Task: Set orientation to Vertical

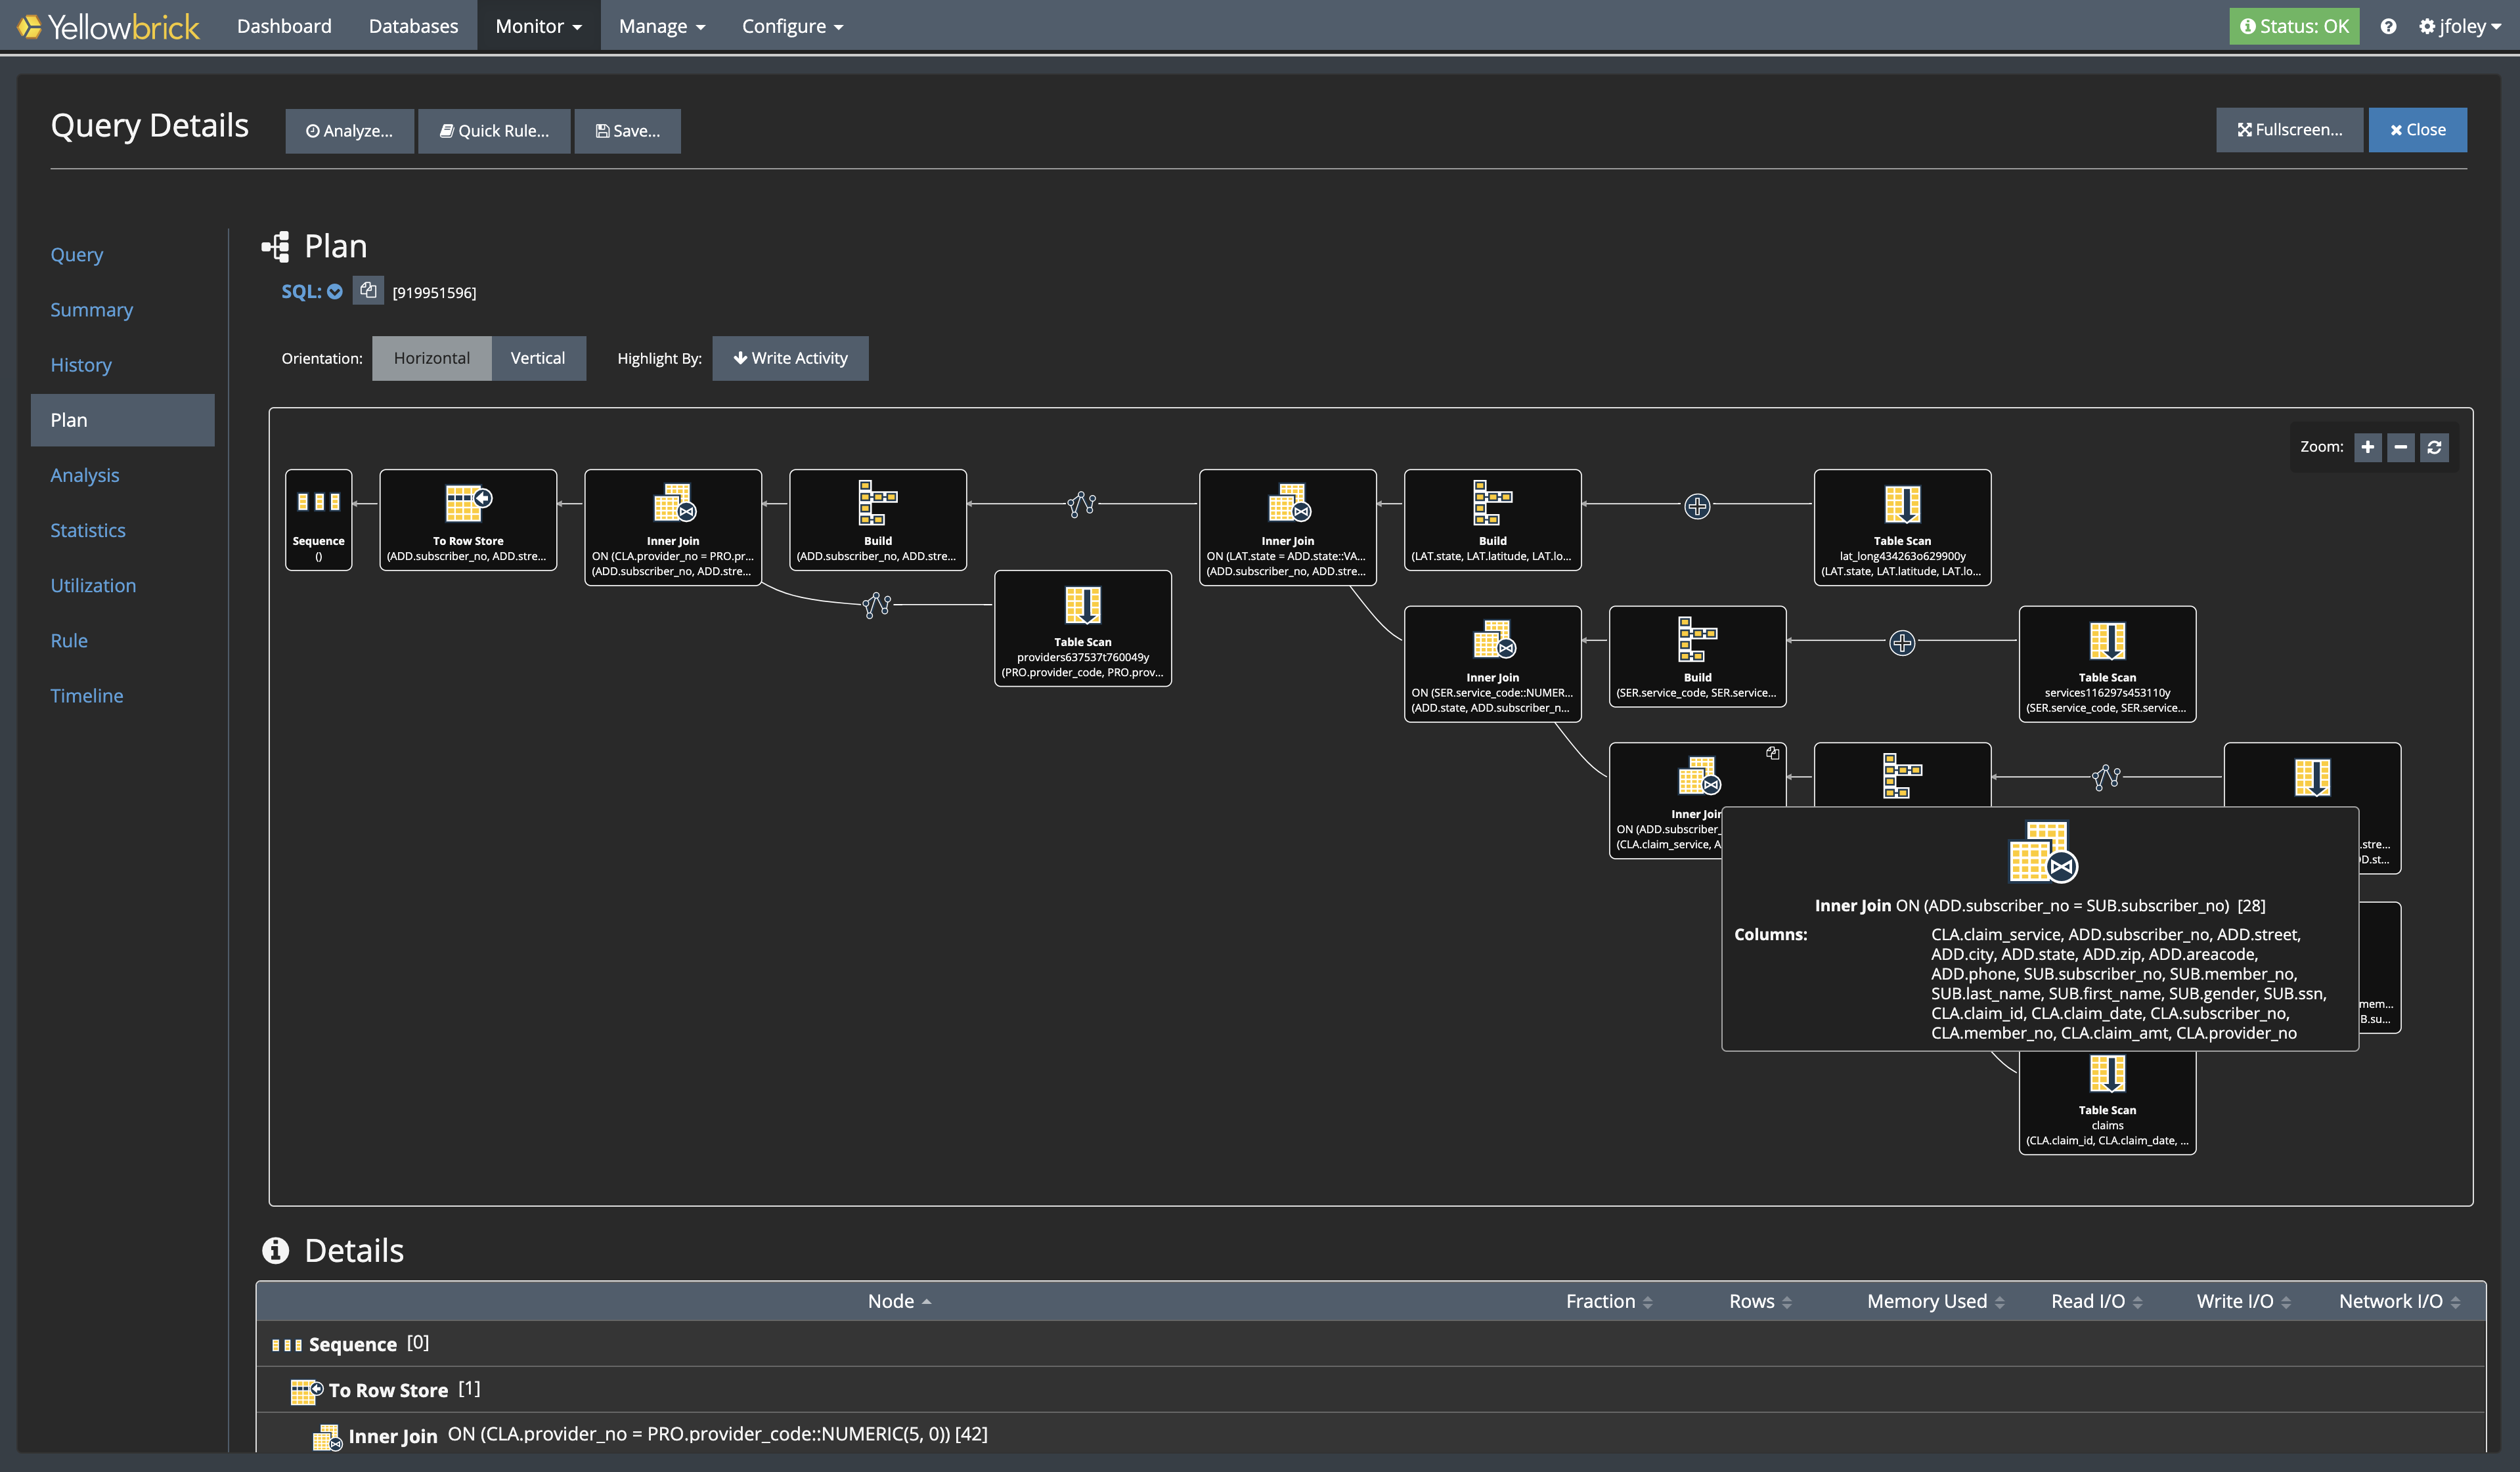Action: tap(538, 358)
